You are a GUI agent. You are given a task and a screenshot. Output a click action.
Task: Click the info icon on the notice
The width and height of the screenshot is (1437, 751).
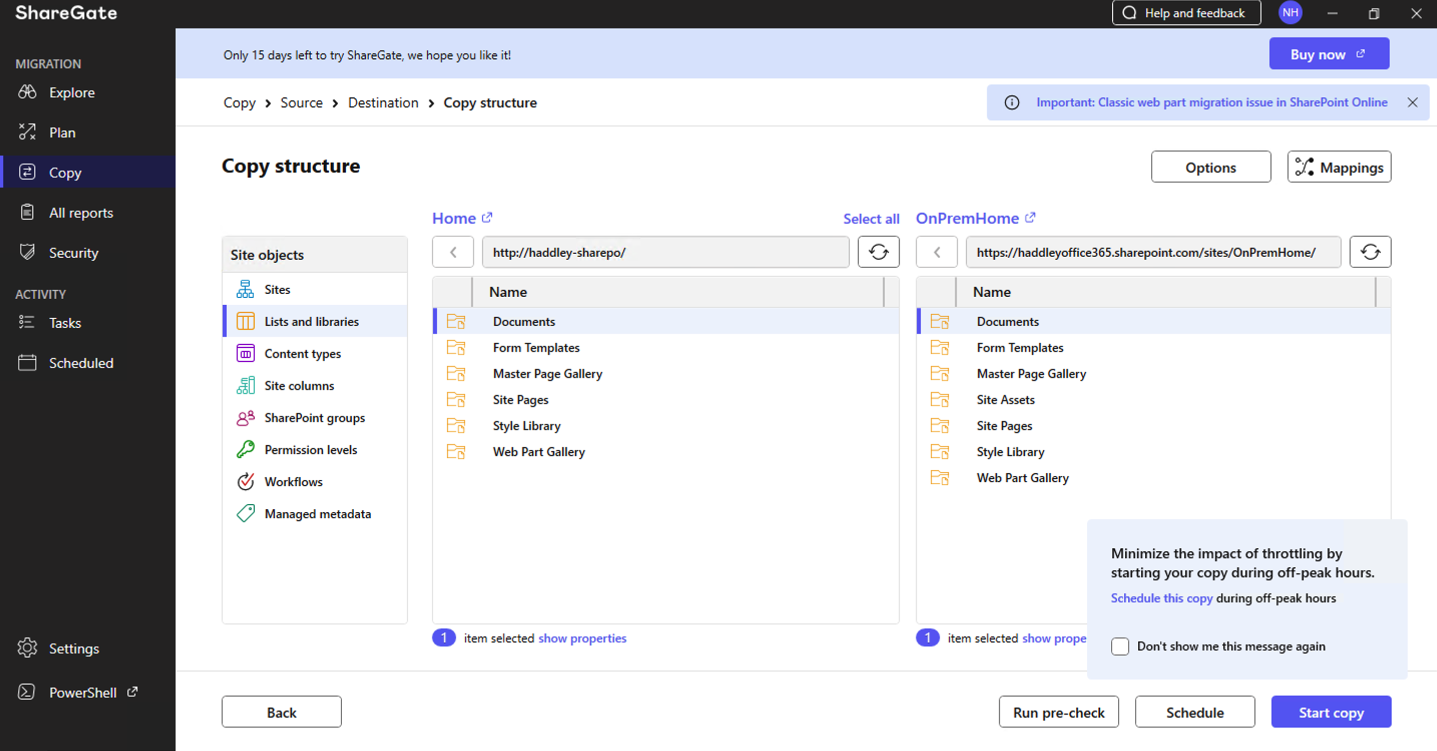coord(1012,102)
